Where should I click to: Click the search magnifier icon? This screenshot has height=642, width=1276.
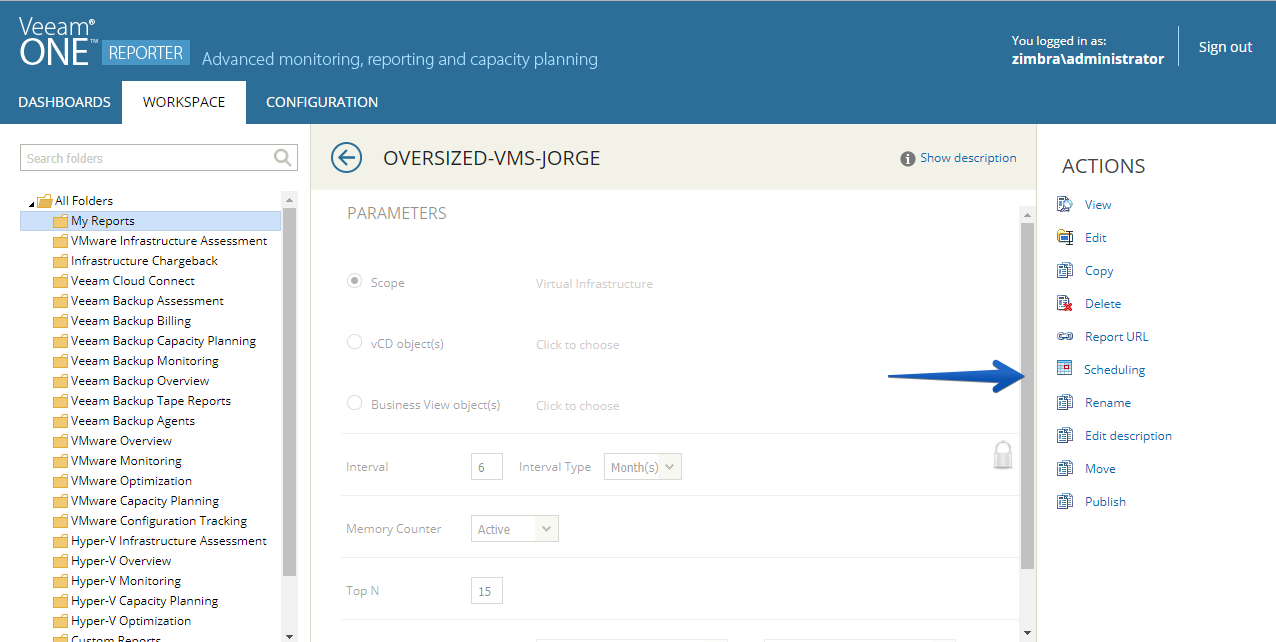pyautogui.click(x=283, y=158)
